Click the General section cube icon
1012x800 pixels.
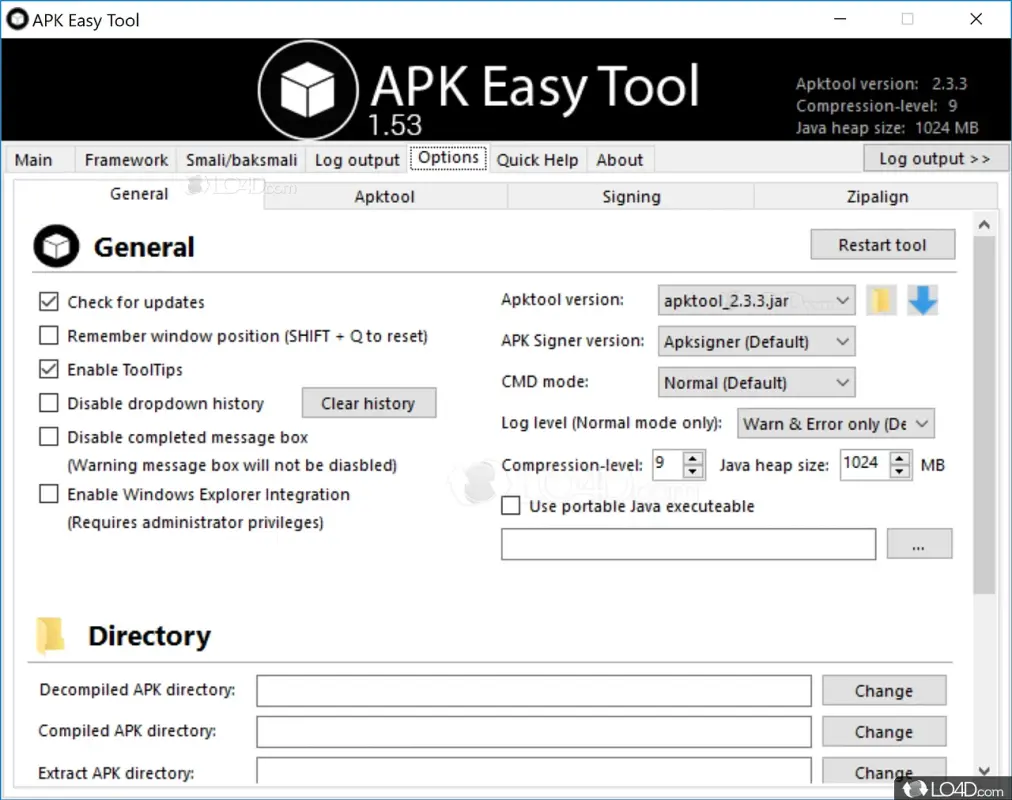[56, 246]
